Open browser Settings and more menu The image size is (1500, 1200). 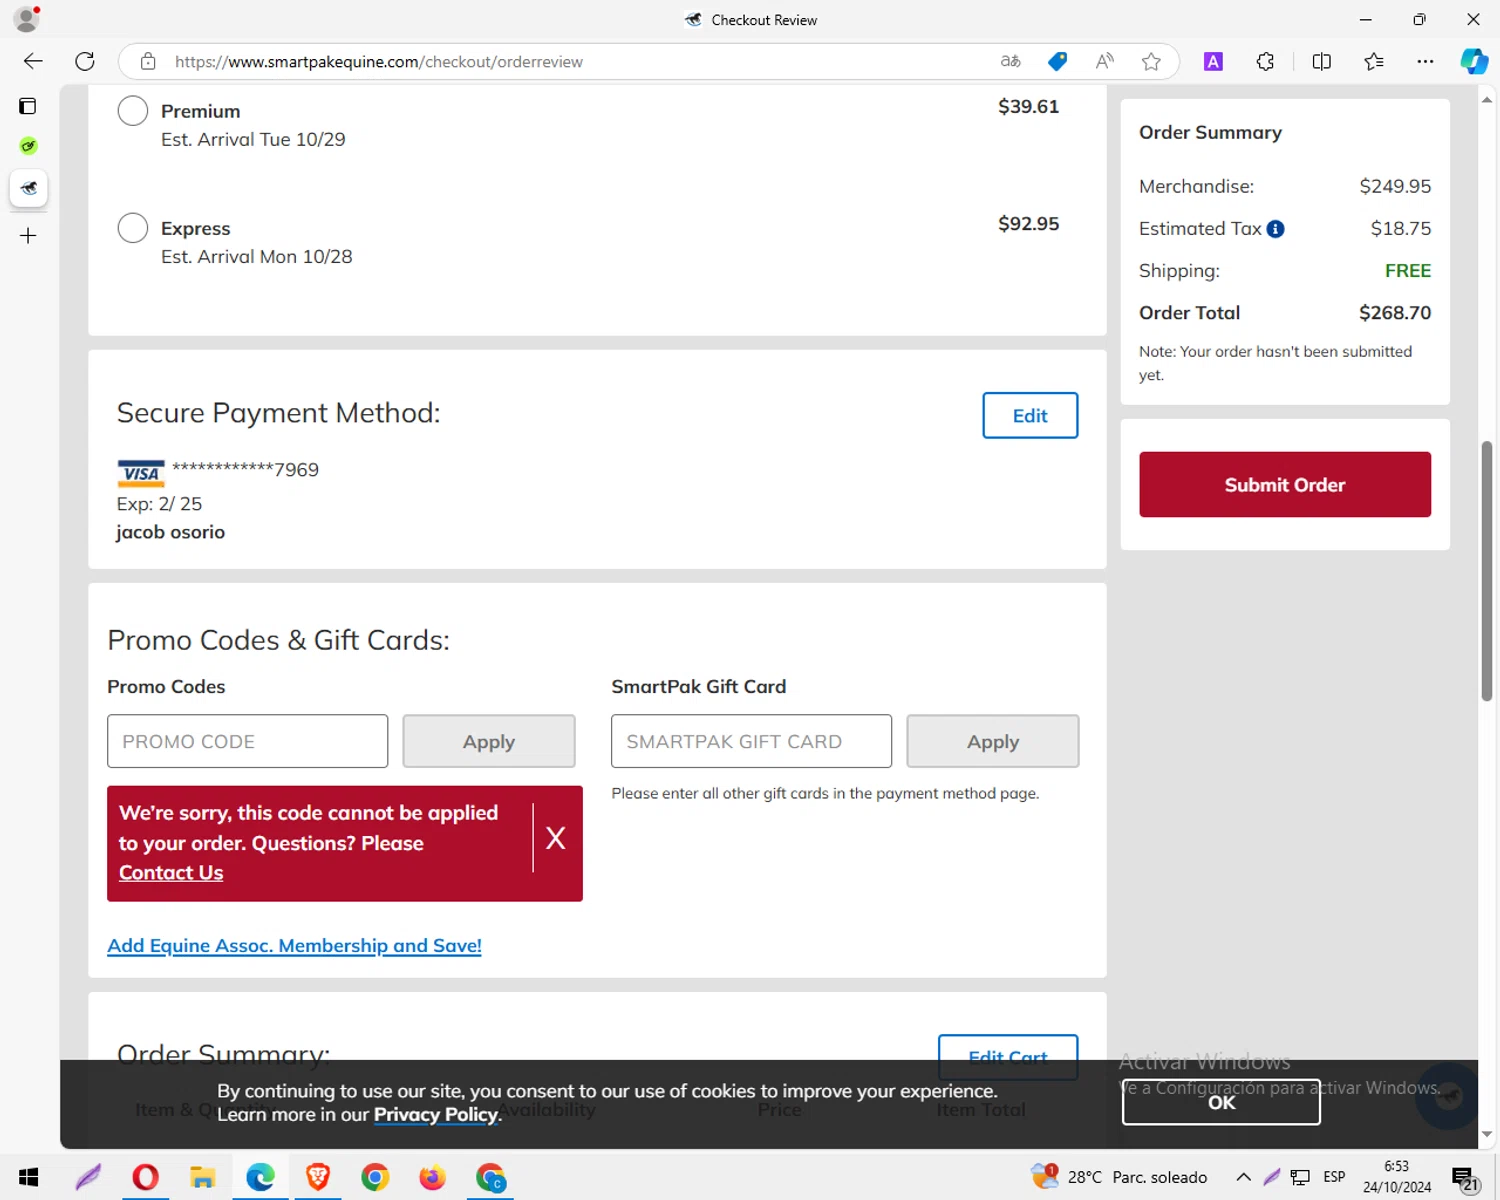1425,61
